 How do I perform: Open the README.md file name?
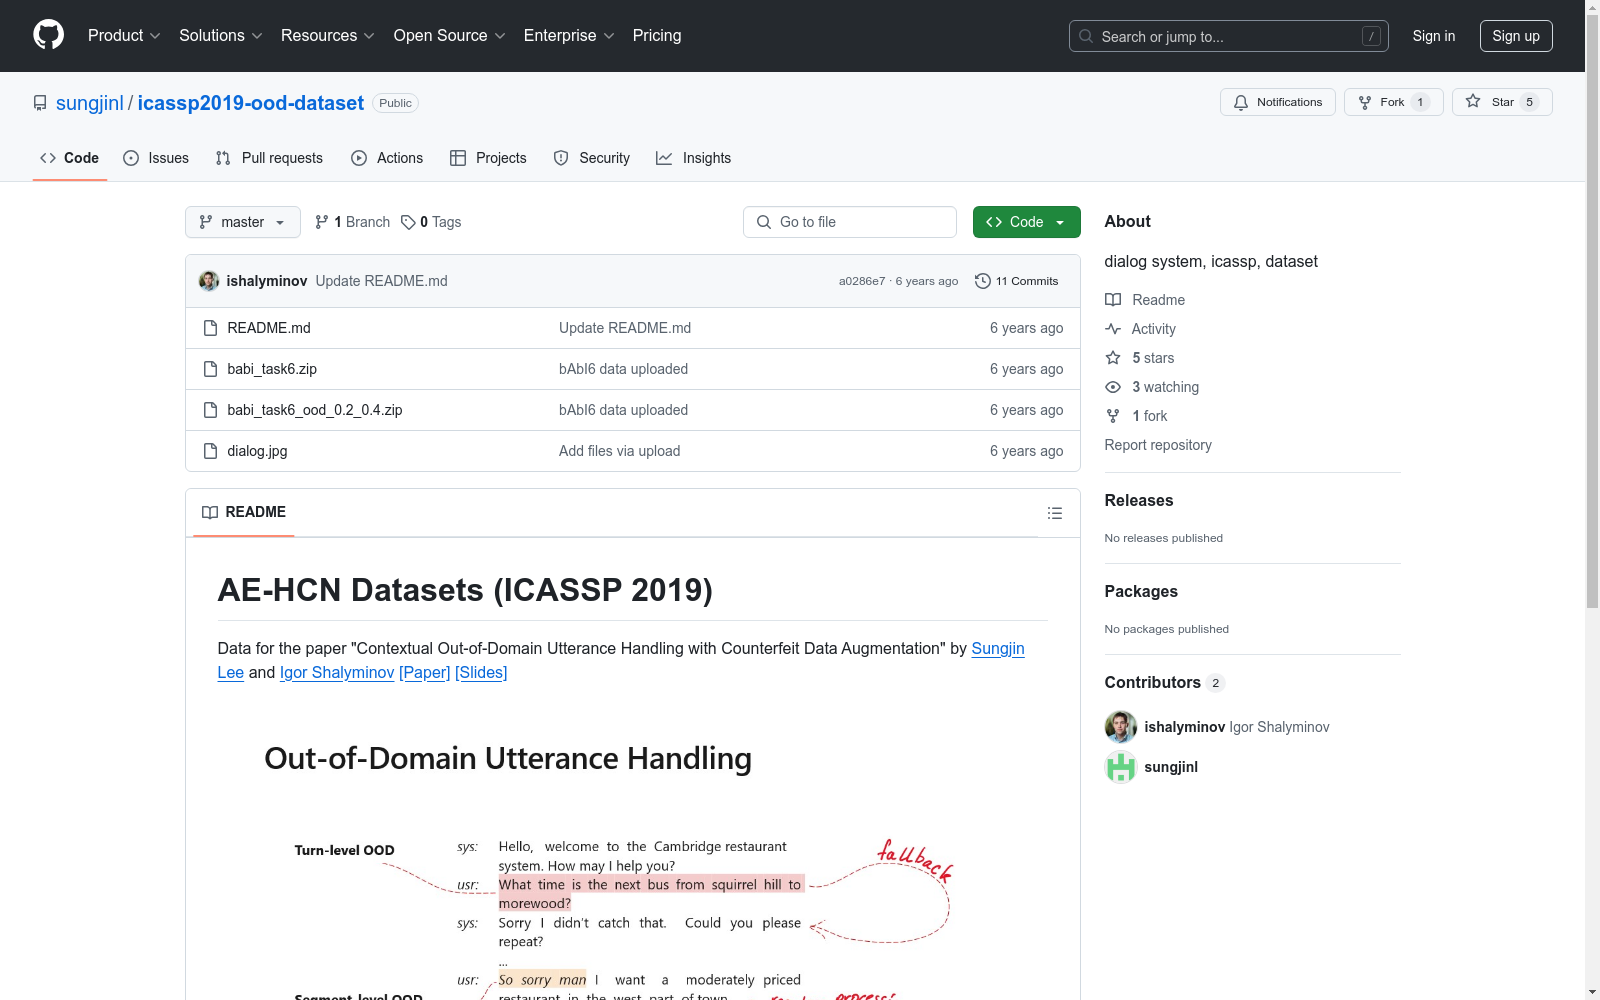269,328
